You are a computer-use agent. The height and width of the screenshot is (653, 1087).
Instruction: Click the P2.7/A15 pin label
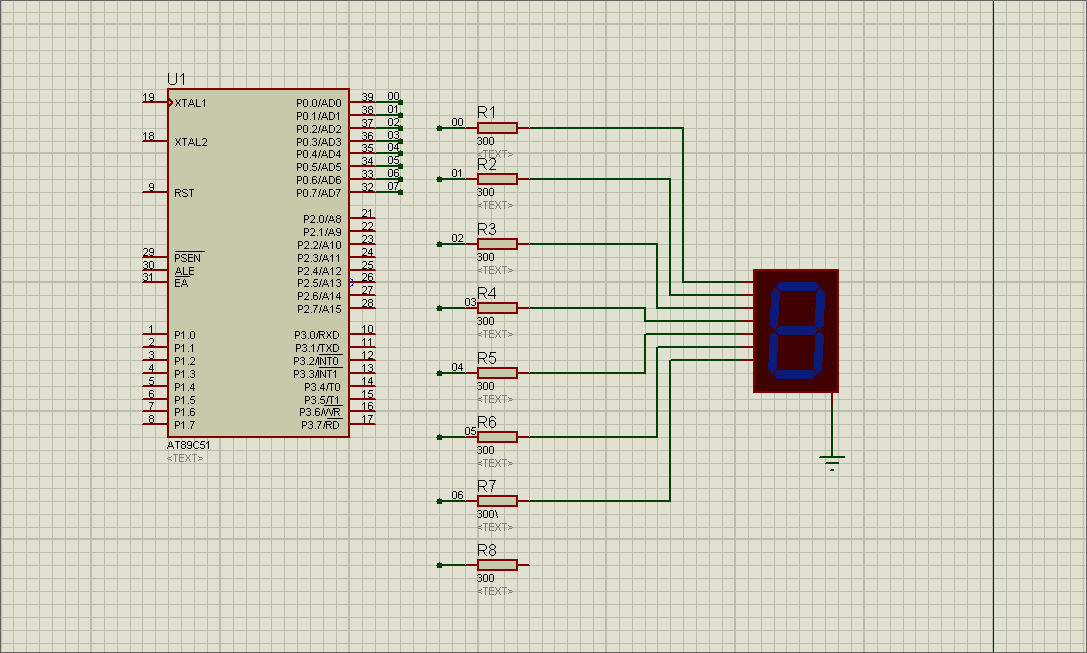(320, 309)
